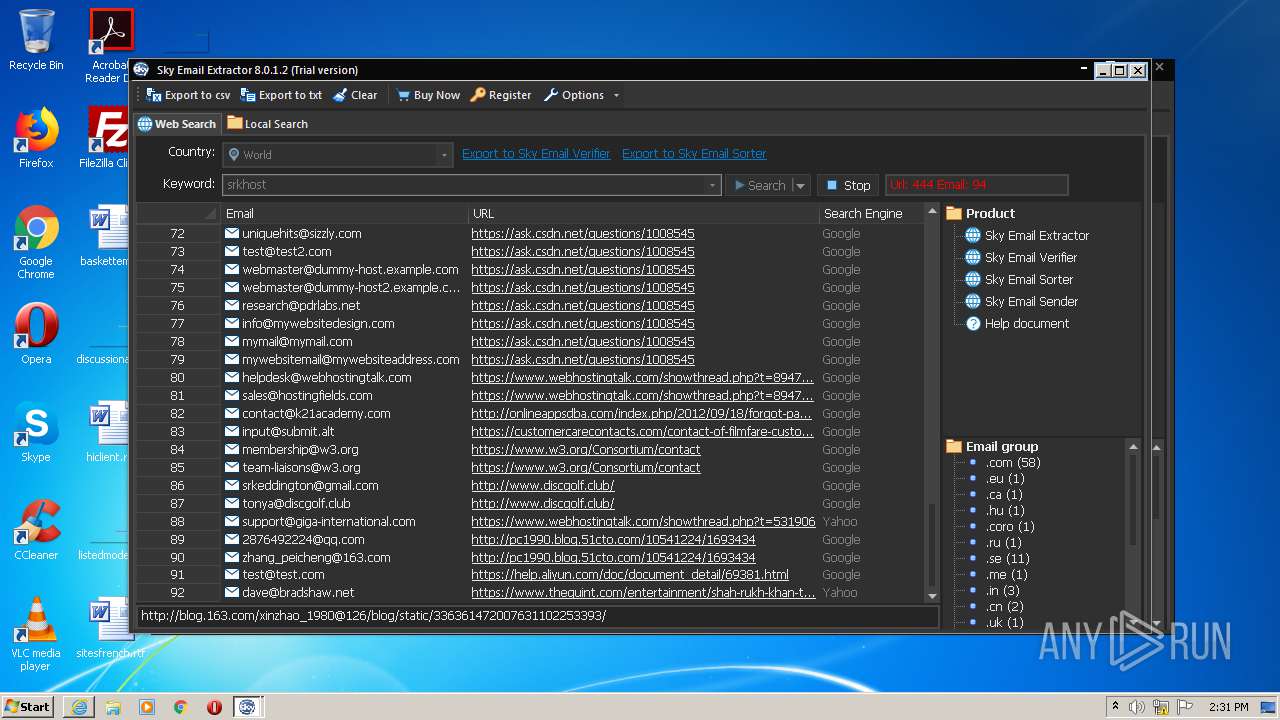This screenshot has width=1280, height=720.
Task: Open VLC media player desktop icon
Action: [x=36, y=634]
